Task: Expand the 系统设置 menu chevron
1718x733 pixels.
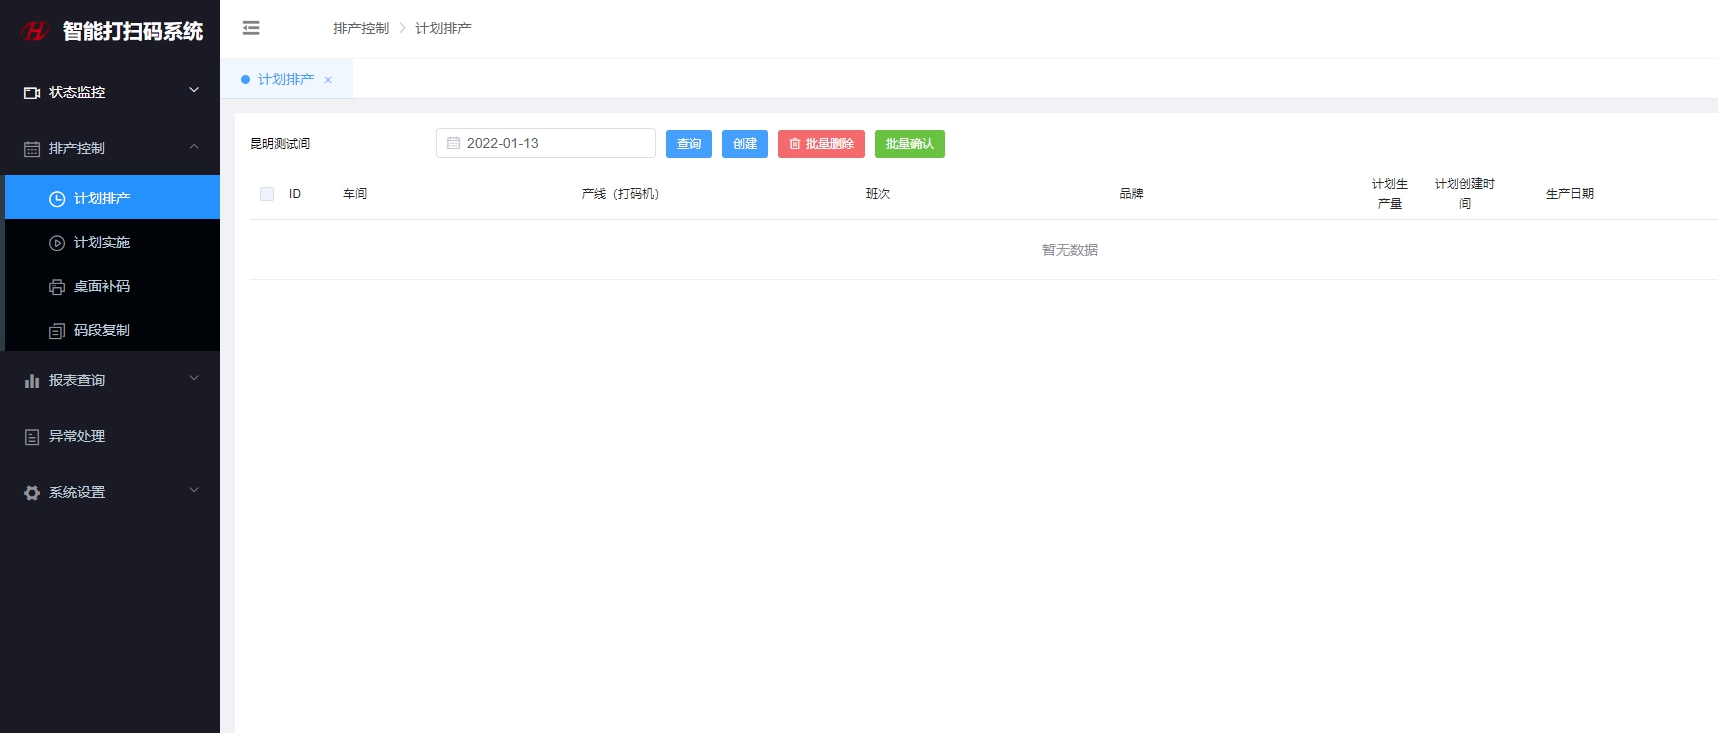Action: tap(194, 490)
